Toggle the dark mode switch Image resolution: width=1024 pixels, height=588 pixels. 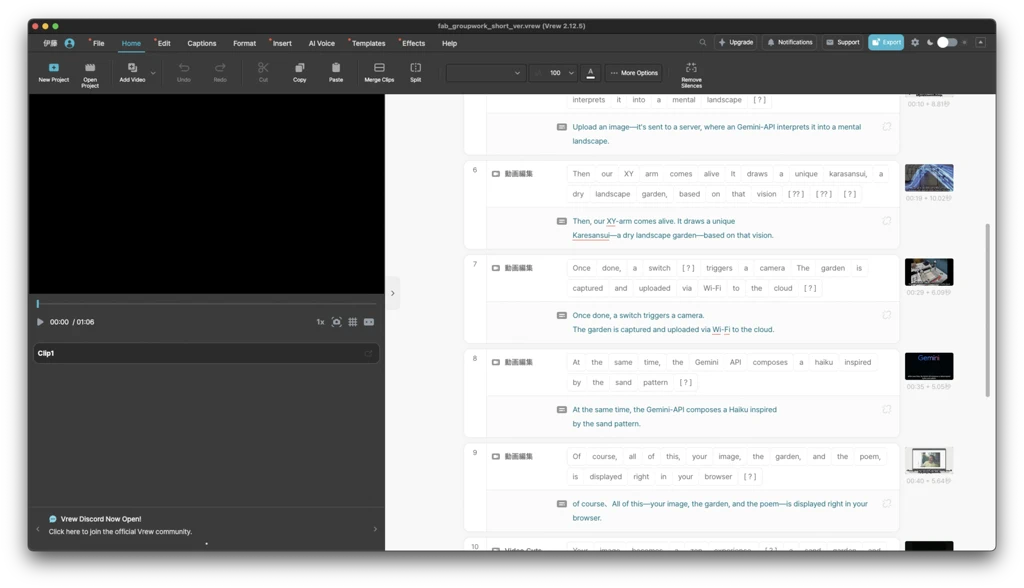coord(947,42)
